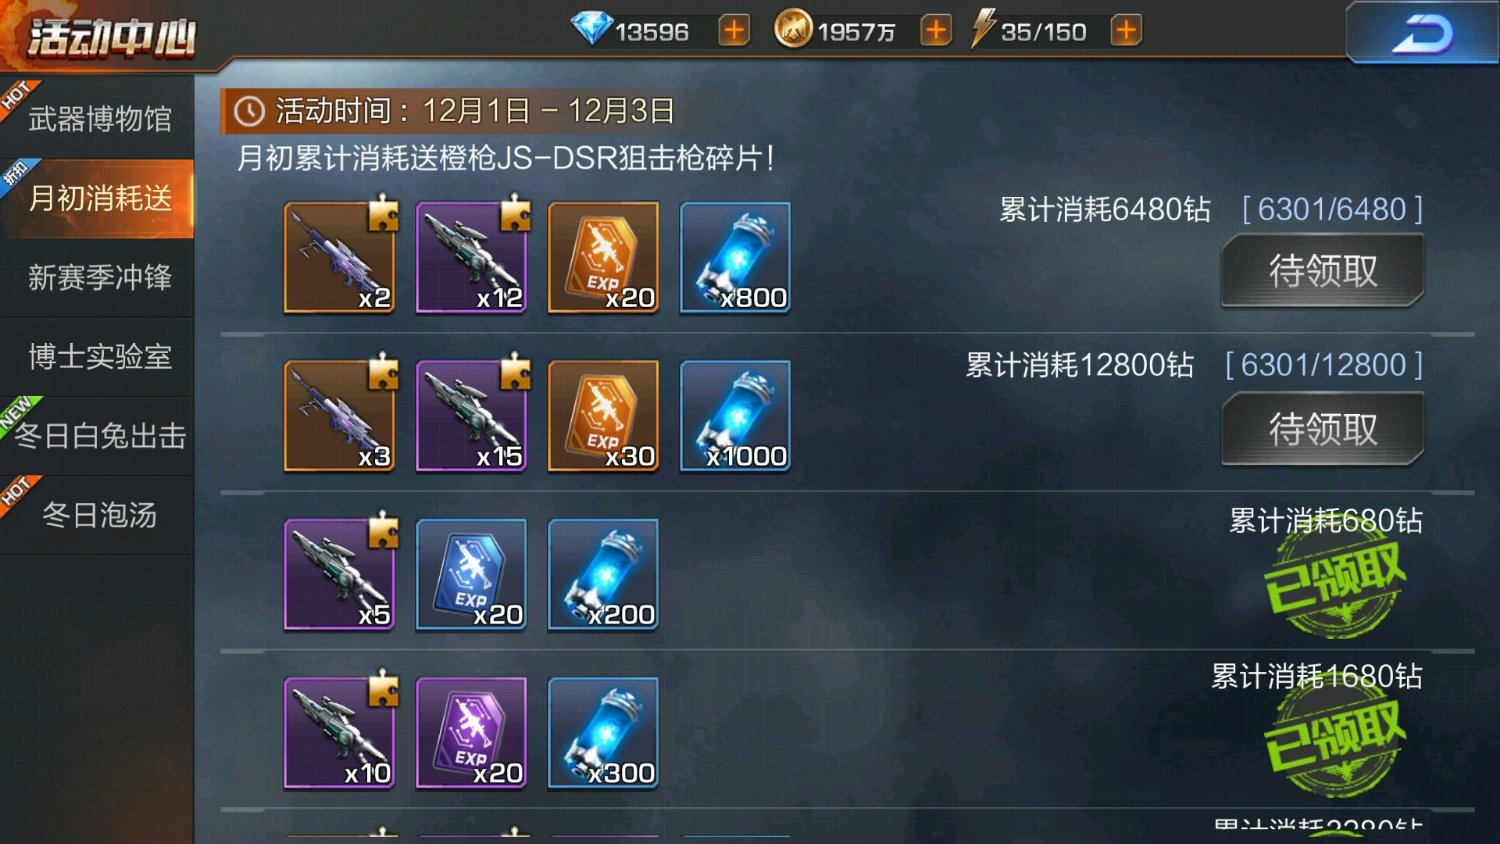Viewport: 1500px width, 844px height.
Task: Tap the x300 blue canister reward
Action: pyautogui.click(x=603, y=733)
